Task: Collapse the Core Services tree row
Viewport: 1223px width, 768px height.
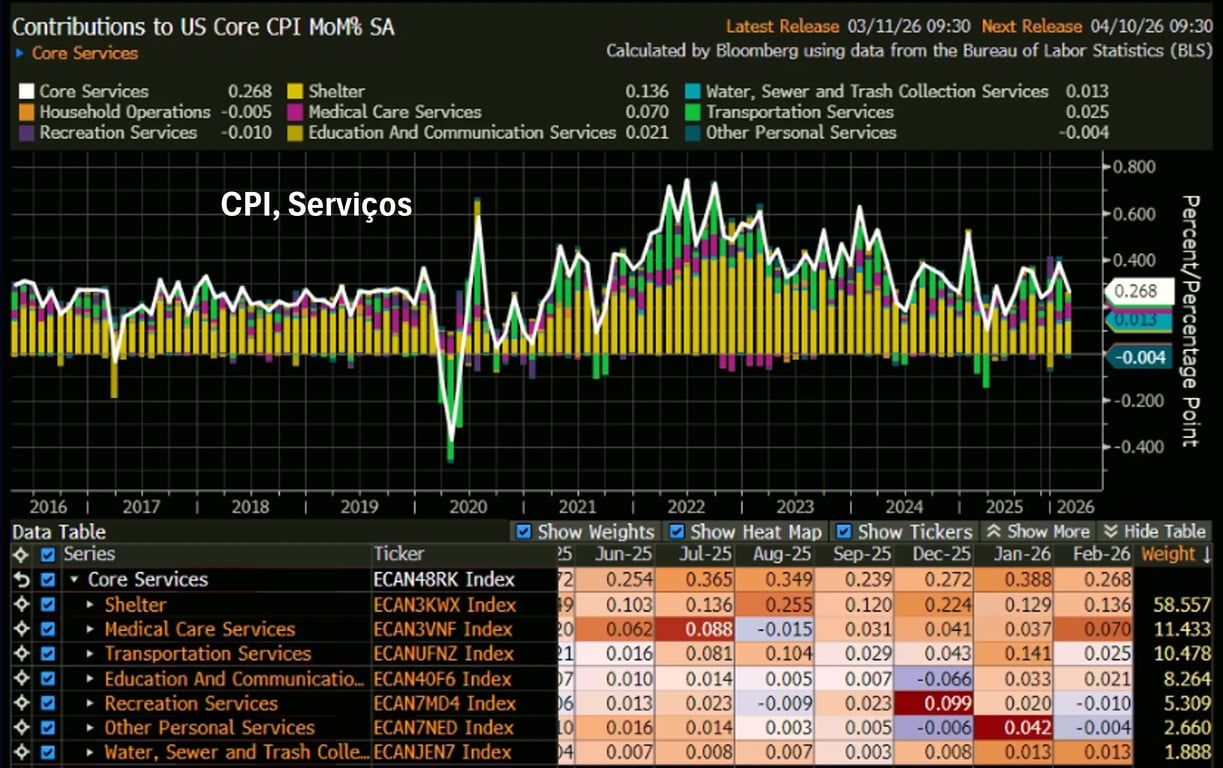Action: tap(74, 580)
